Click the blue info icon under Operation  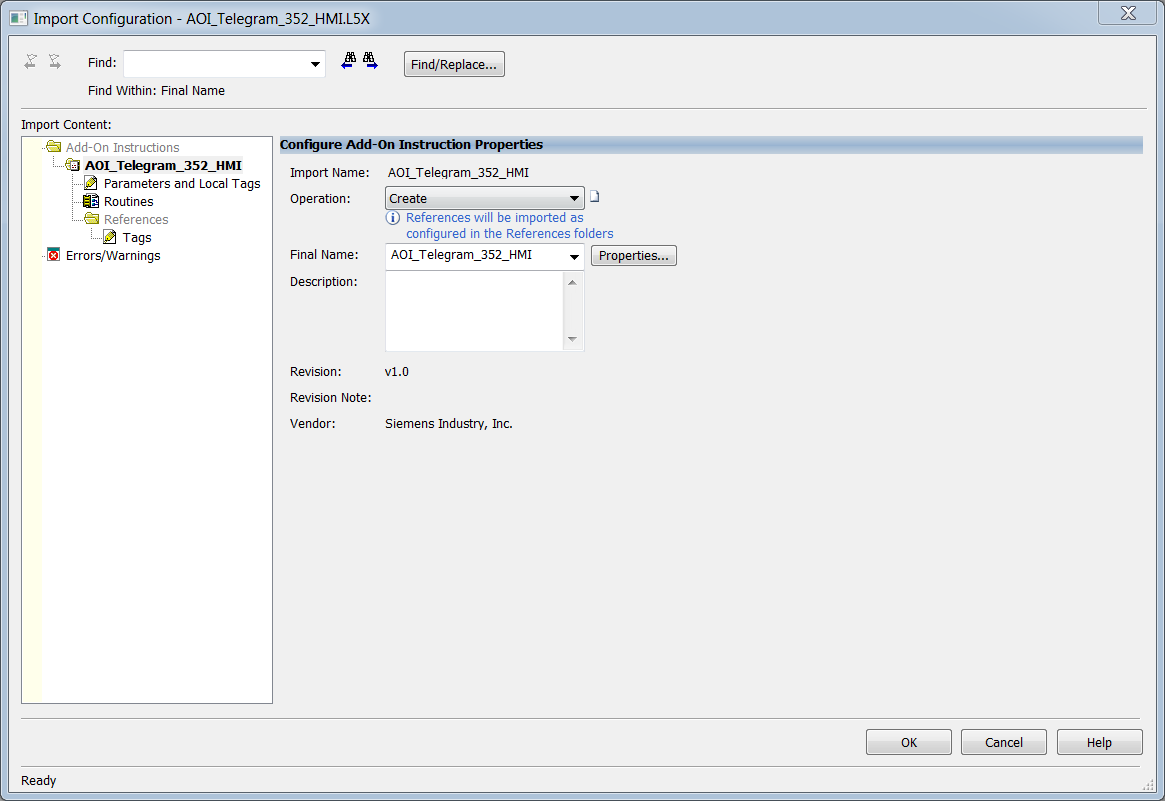point(393,218)
